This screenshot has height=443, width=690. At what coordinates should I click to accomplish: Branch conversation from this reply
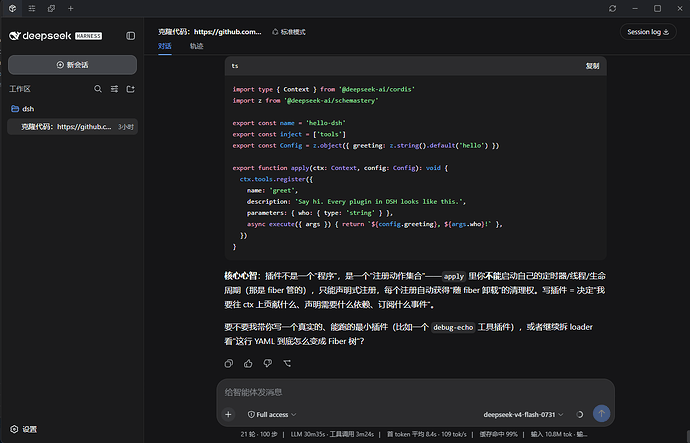click(287, 363)
